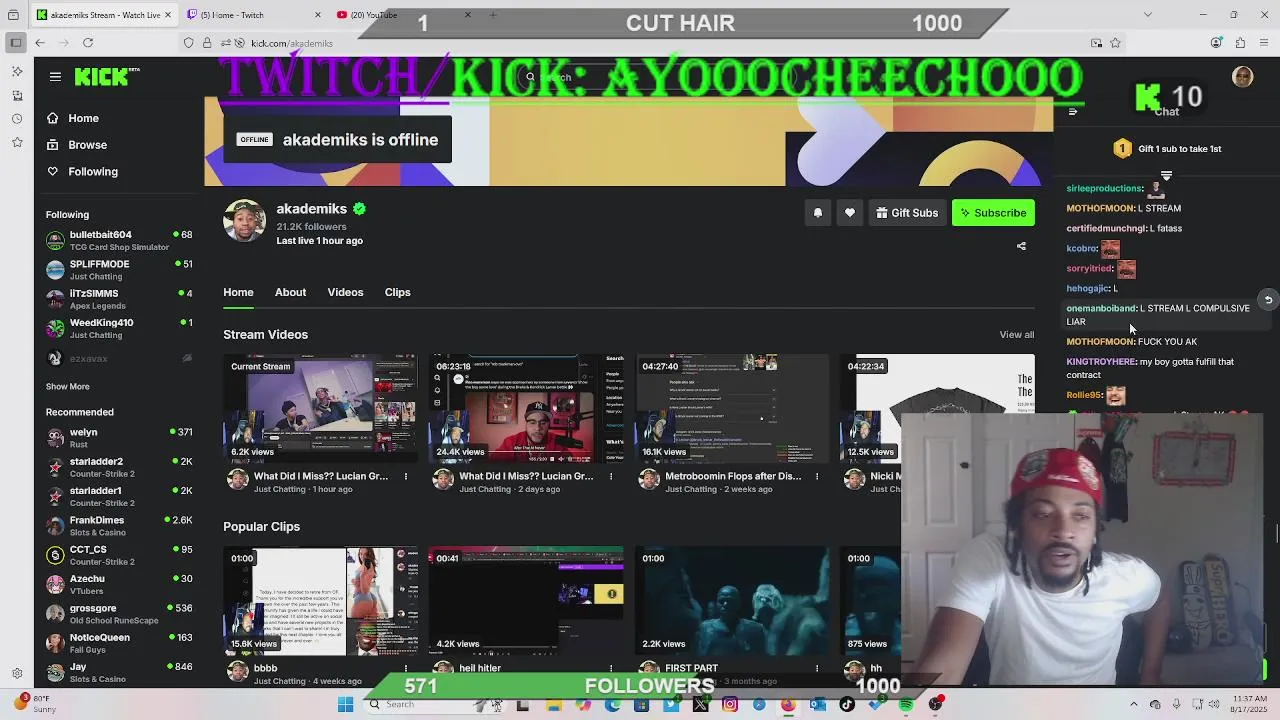
Task: Bookmark this page with star icon
Action: pos(1115,43)
